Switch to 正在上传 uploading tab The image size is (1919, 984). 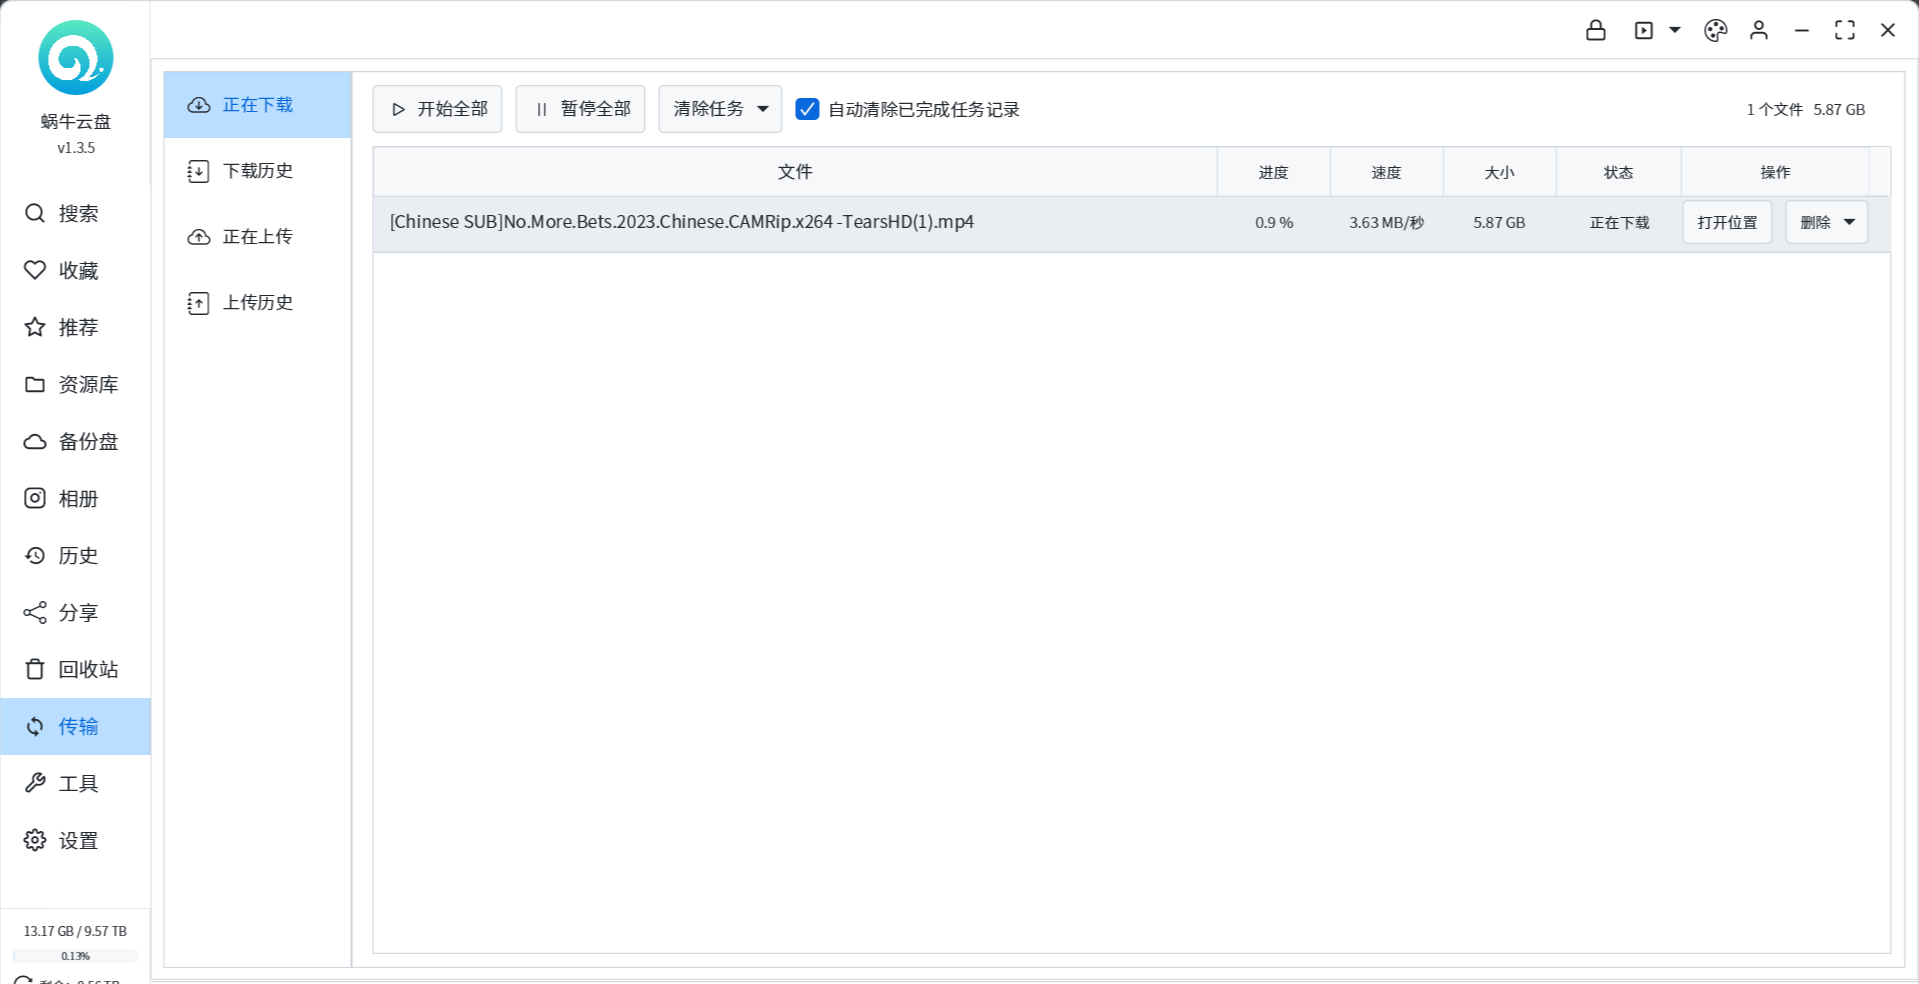[258, 237]
